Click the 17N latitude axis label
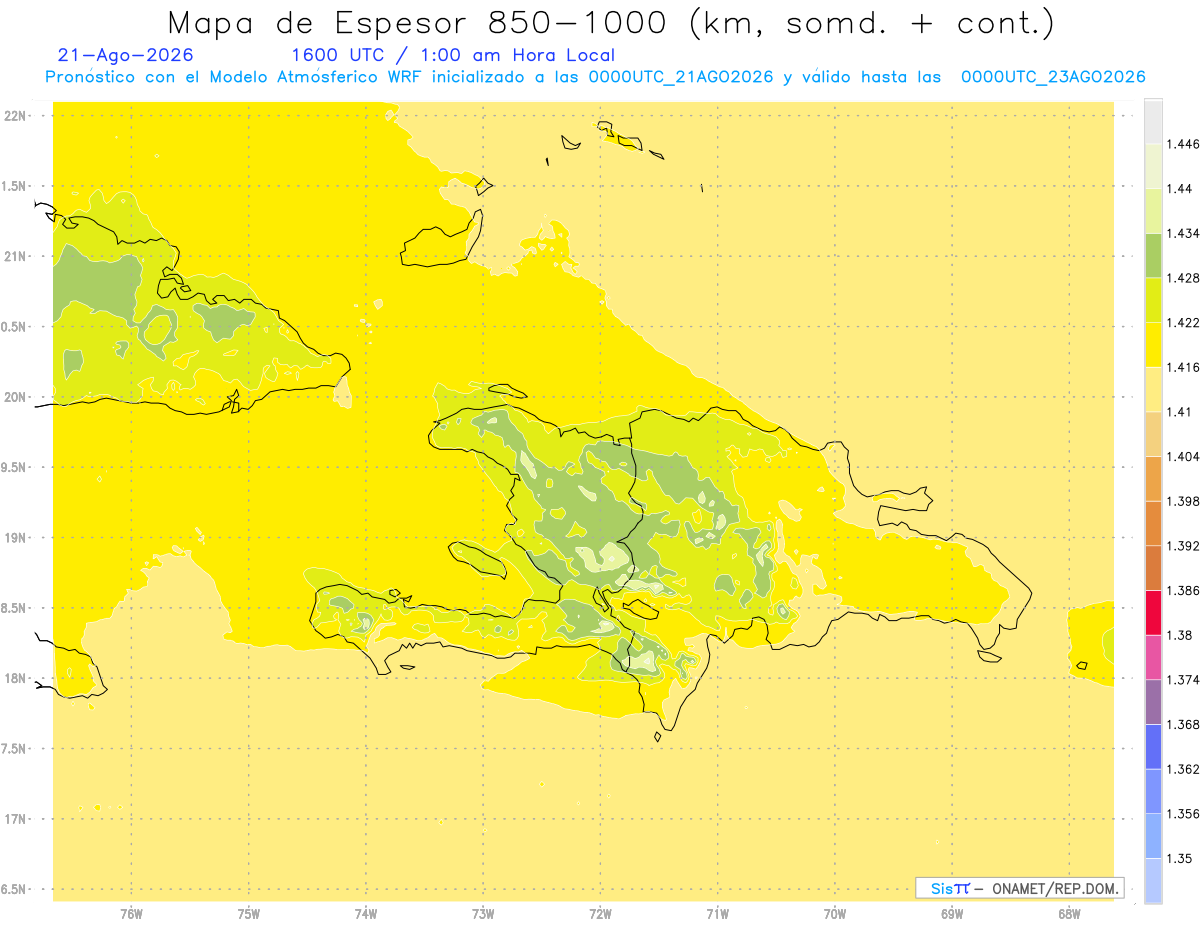This screenshot has width=1200, height=927. pos(14,819)
